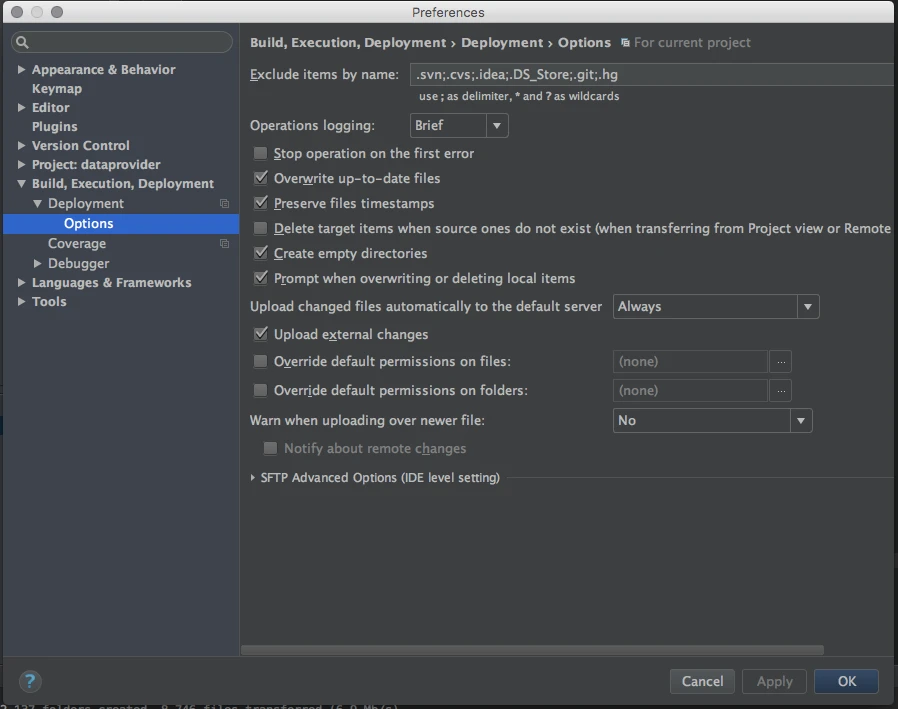Image resolution: width=898 pixels, height=709 pixels.
Task: Select Plugins in settings tree
Action: (54, 127)
